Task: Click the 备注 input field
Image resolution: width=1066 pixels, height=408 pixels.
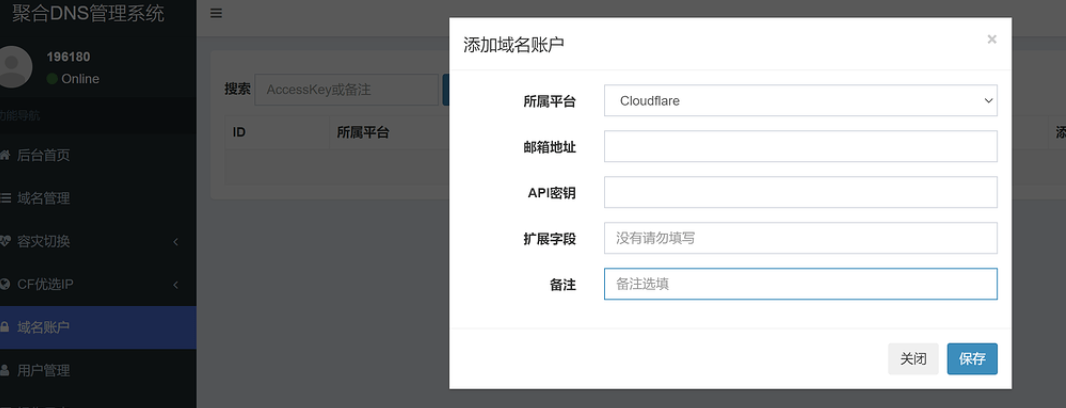Action: [800, 284]
